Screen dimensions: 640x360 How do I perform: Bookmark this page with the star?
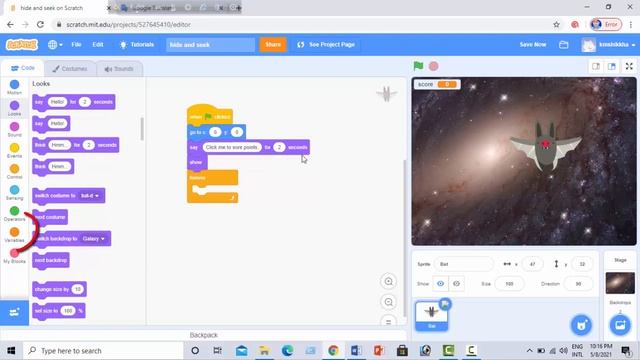(x=556, y=24)
